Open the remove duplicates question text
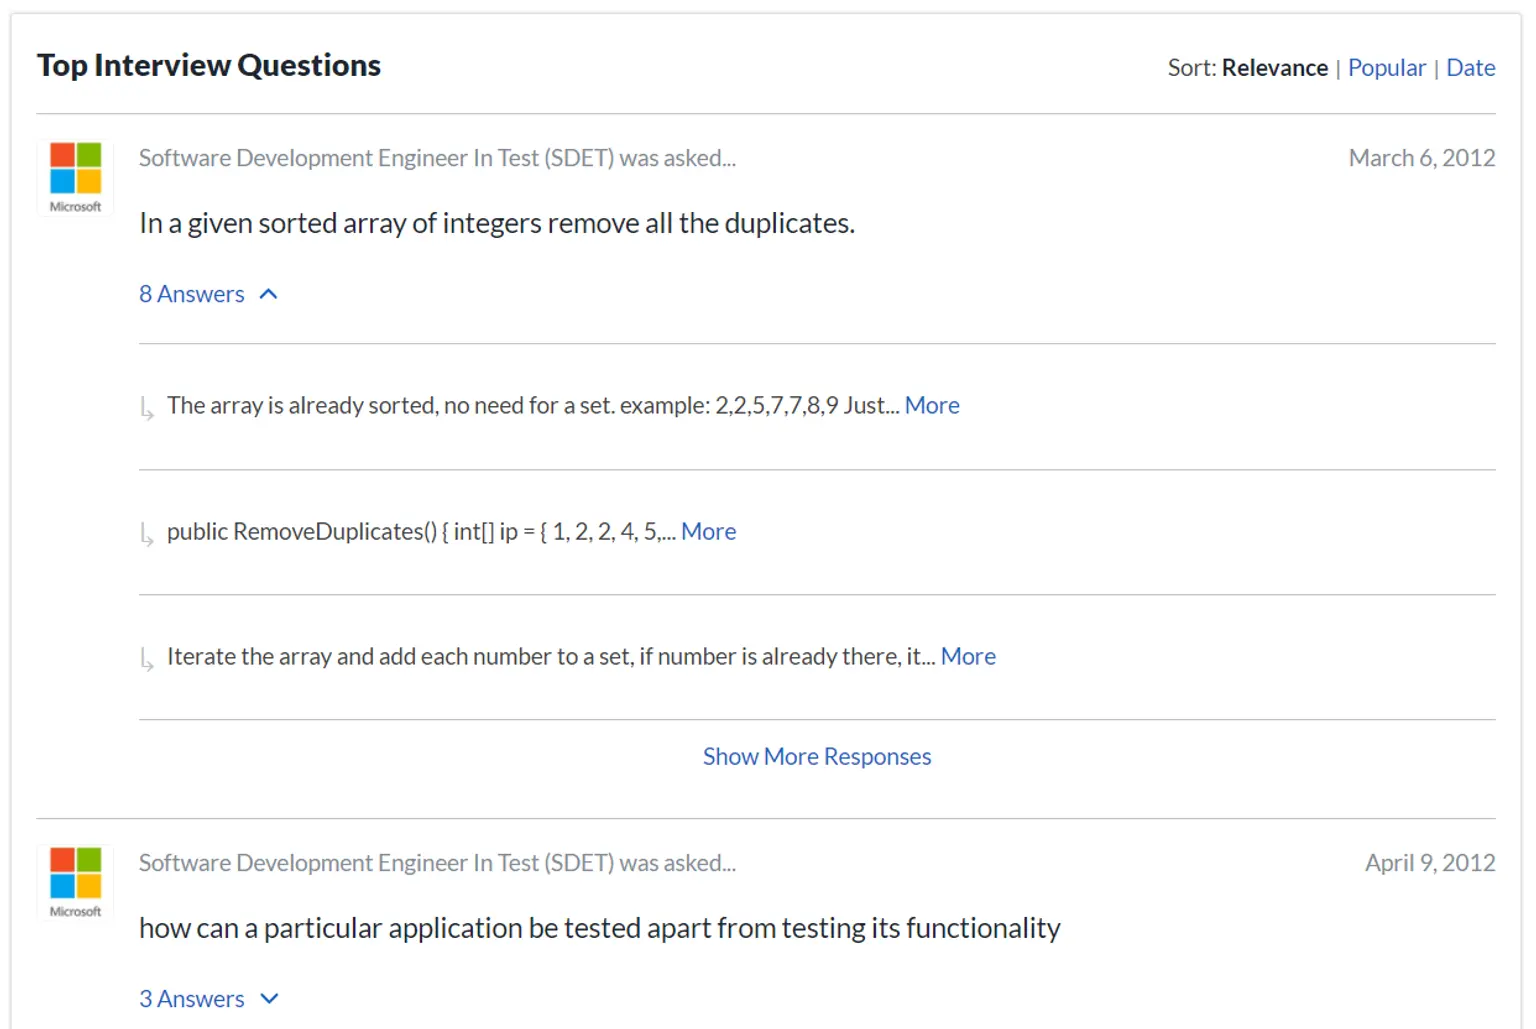Screen dimensions: 1536x1029 497,223
